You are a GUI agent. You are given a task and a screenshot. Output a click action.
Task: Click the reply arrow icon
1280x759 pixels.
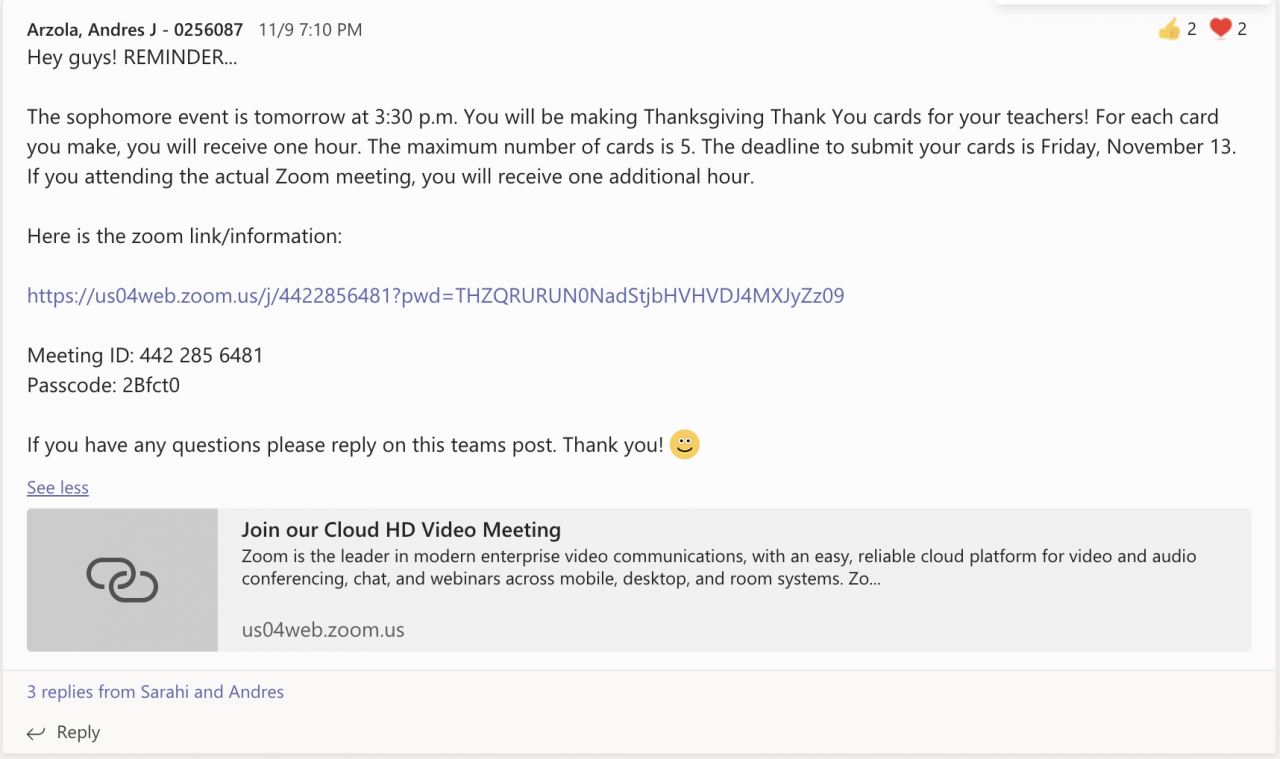coord(36,733)
